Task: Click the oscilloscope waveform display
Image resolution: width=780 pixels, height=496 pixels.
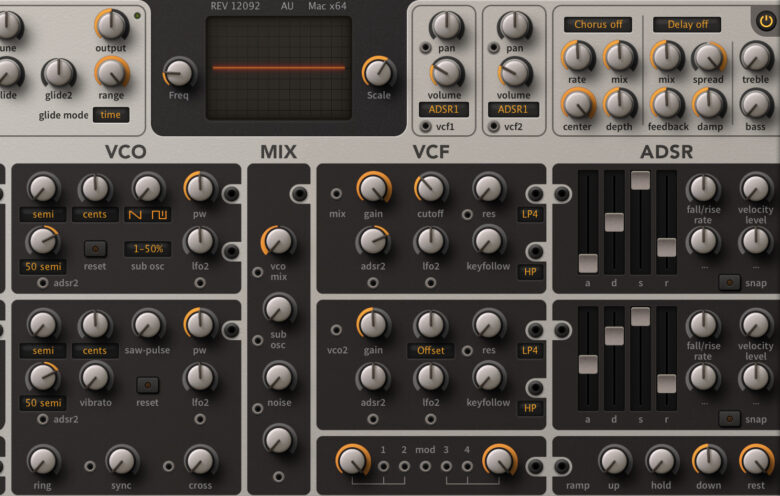Action: coord(279,68)
